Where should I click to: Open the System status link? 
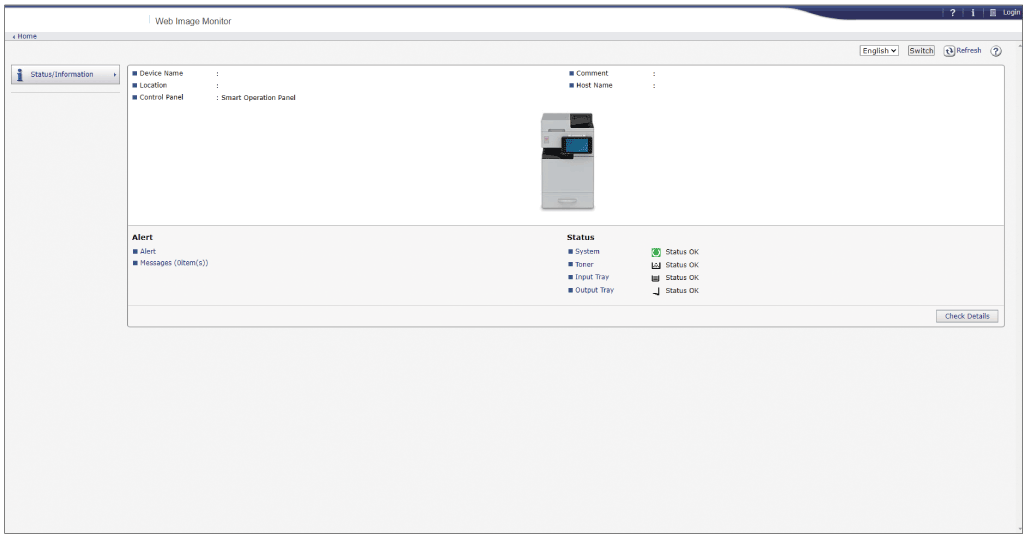(x=587, y=251)
